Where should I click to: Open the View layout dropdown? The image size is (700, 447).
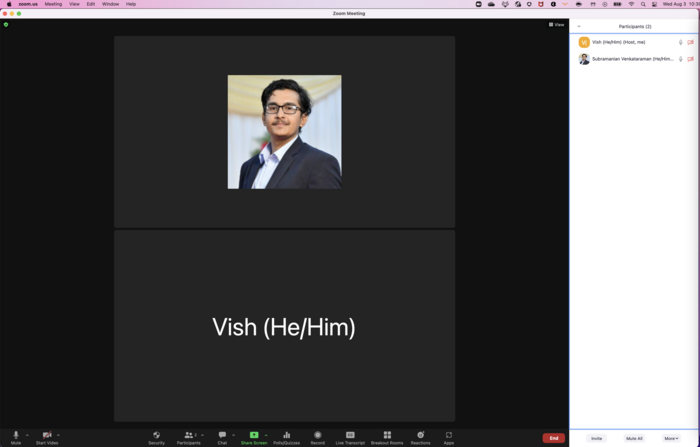(x=557, y=24)
